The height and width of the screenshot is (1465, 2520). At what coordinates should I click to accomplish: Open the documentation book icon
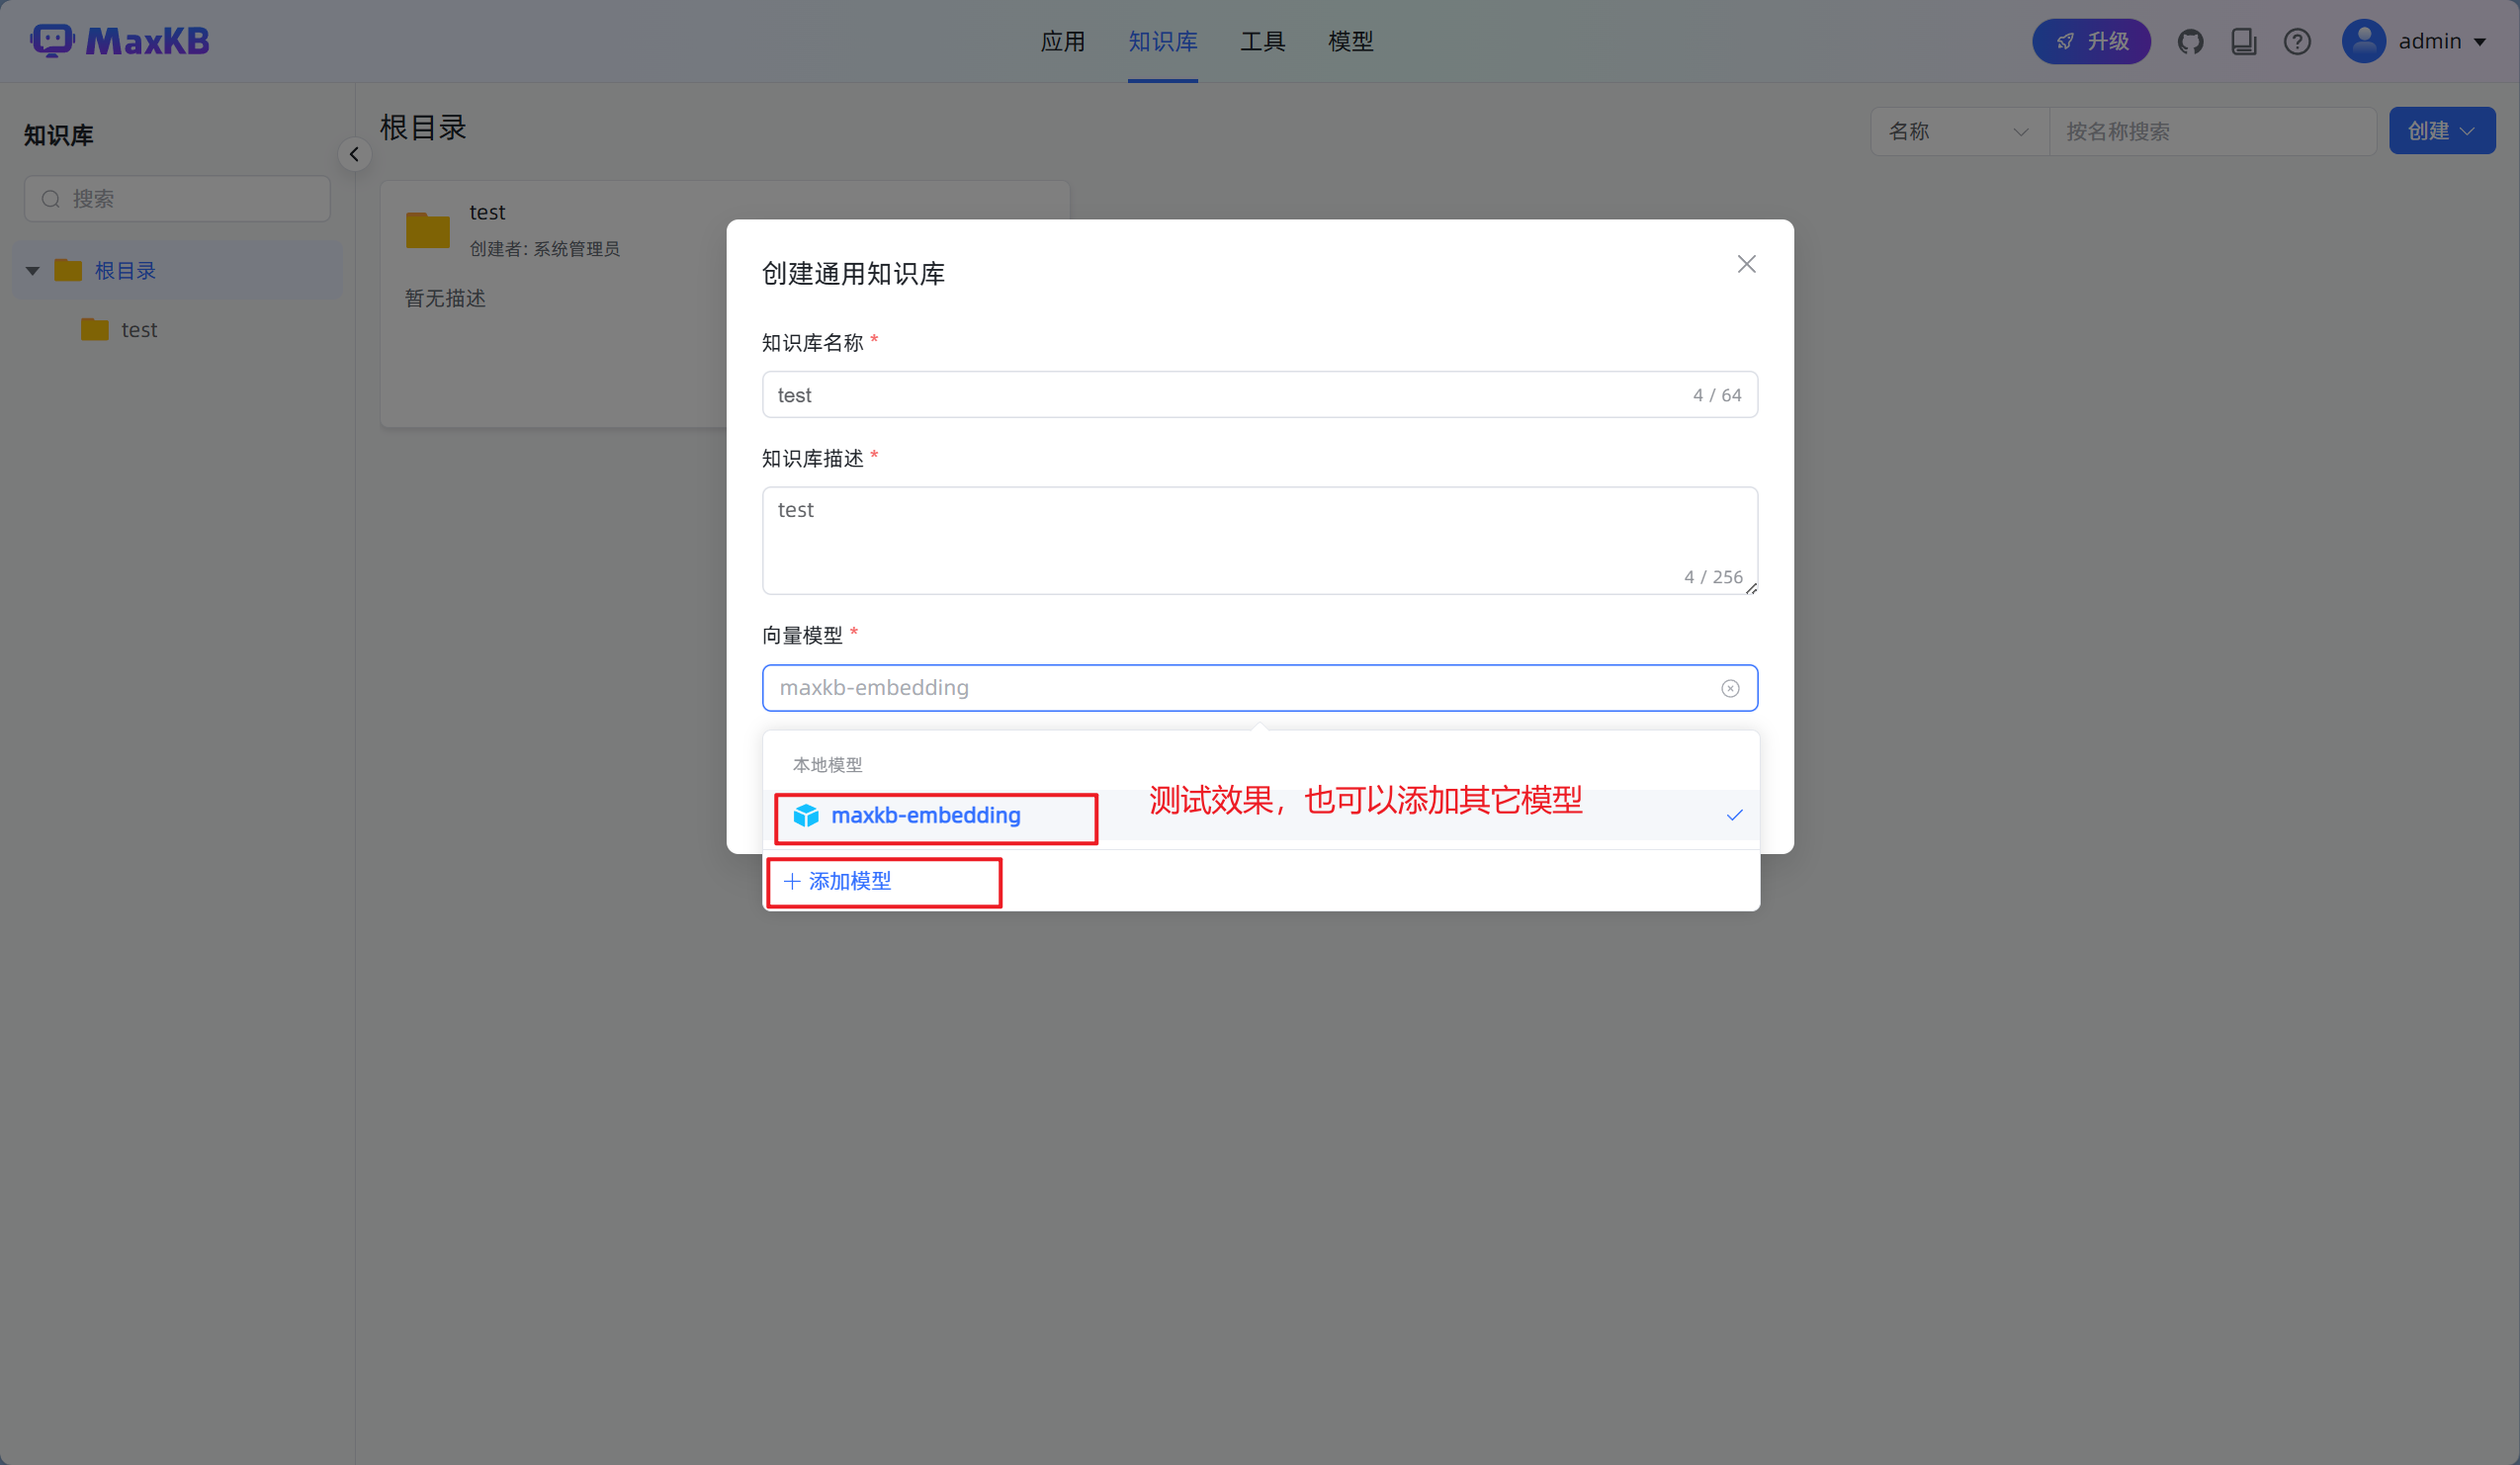[2243, 42]
